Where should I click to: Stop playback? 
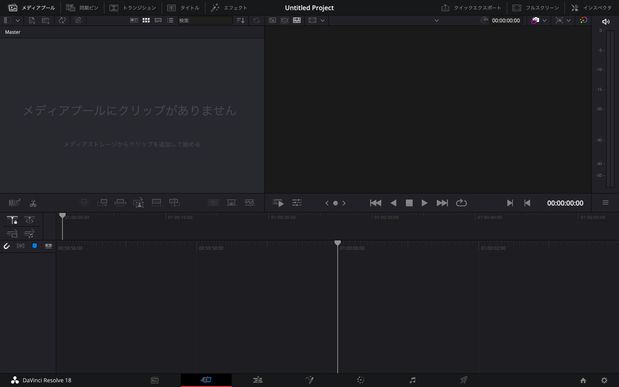(x=409, y=203)
